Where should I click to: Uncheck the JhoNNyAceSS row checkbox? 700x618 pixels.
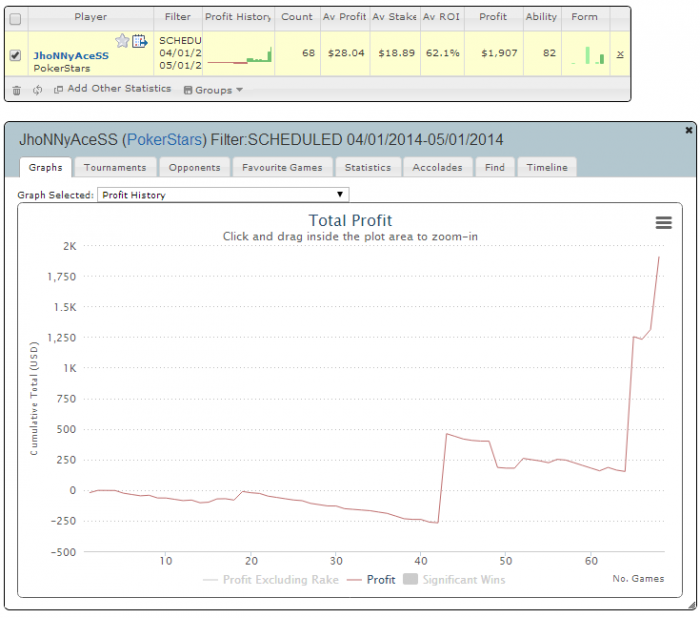click(15, 55)
